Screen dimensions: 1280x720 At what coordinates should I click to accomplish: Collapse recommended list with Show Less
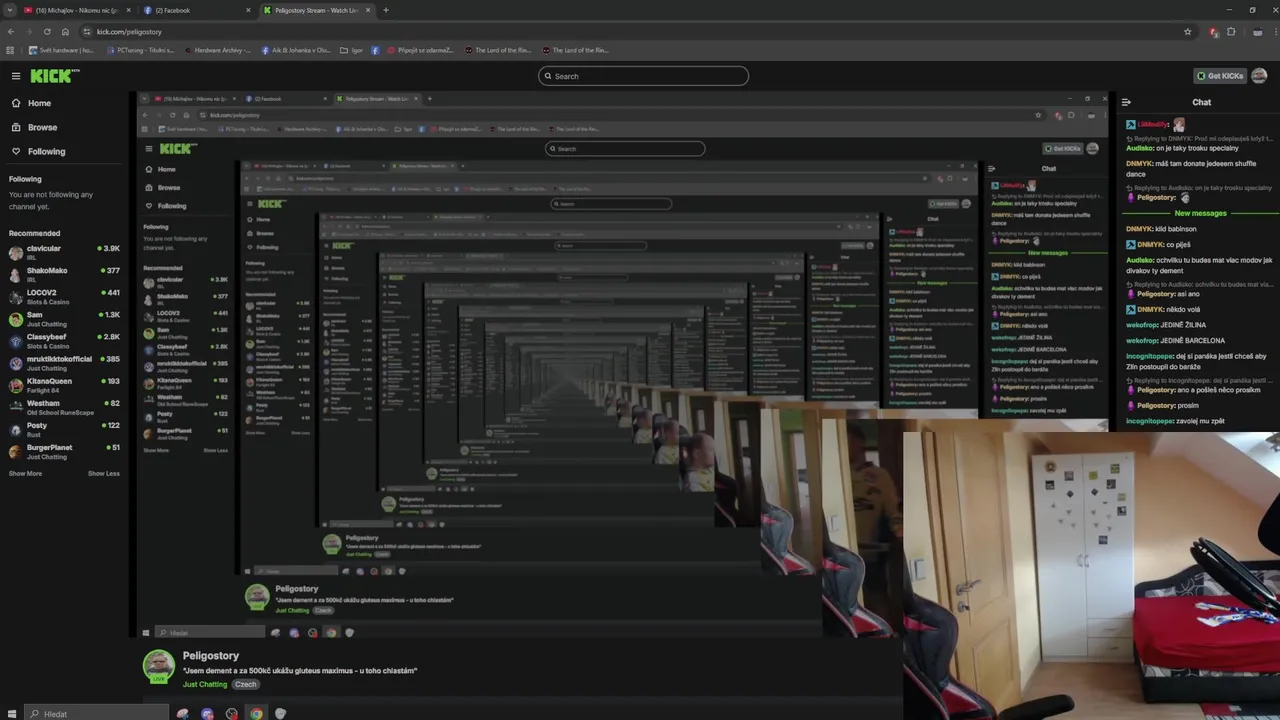point(104,473)
